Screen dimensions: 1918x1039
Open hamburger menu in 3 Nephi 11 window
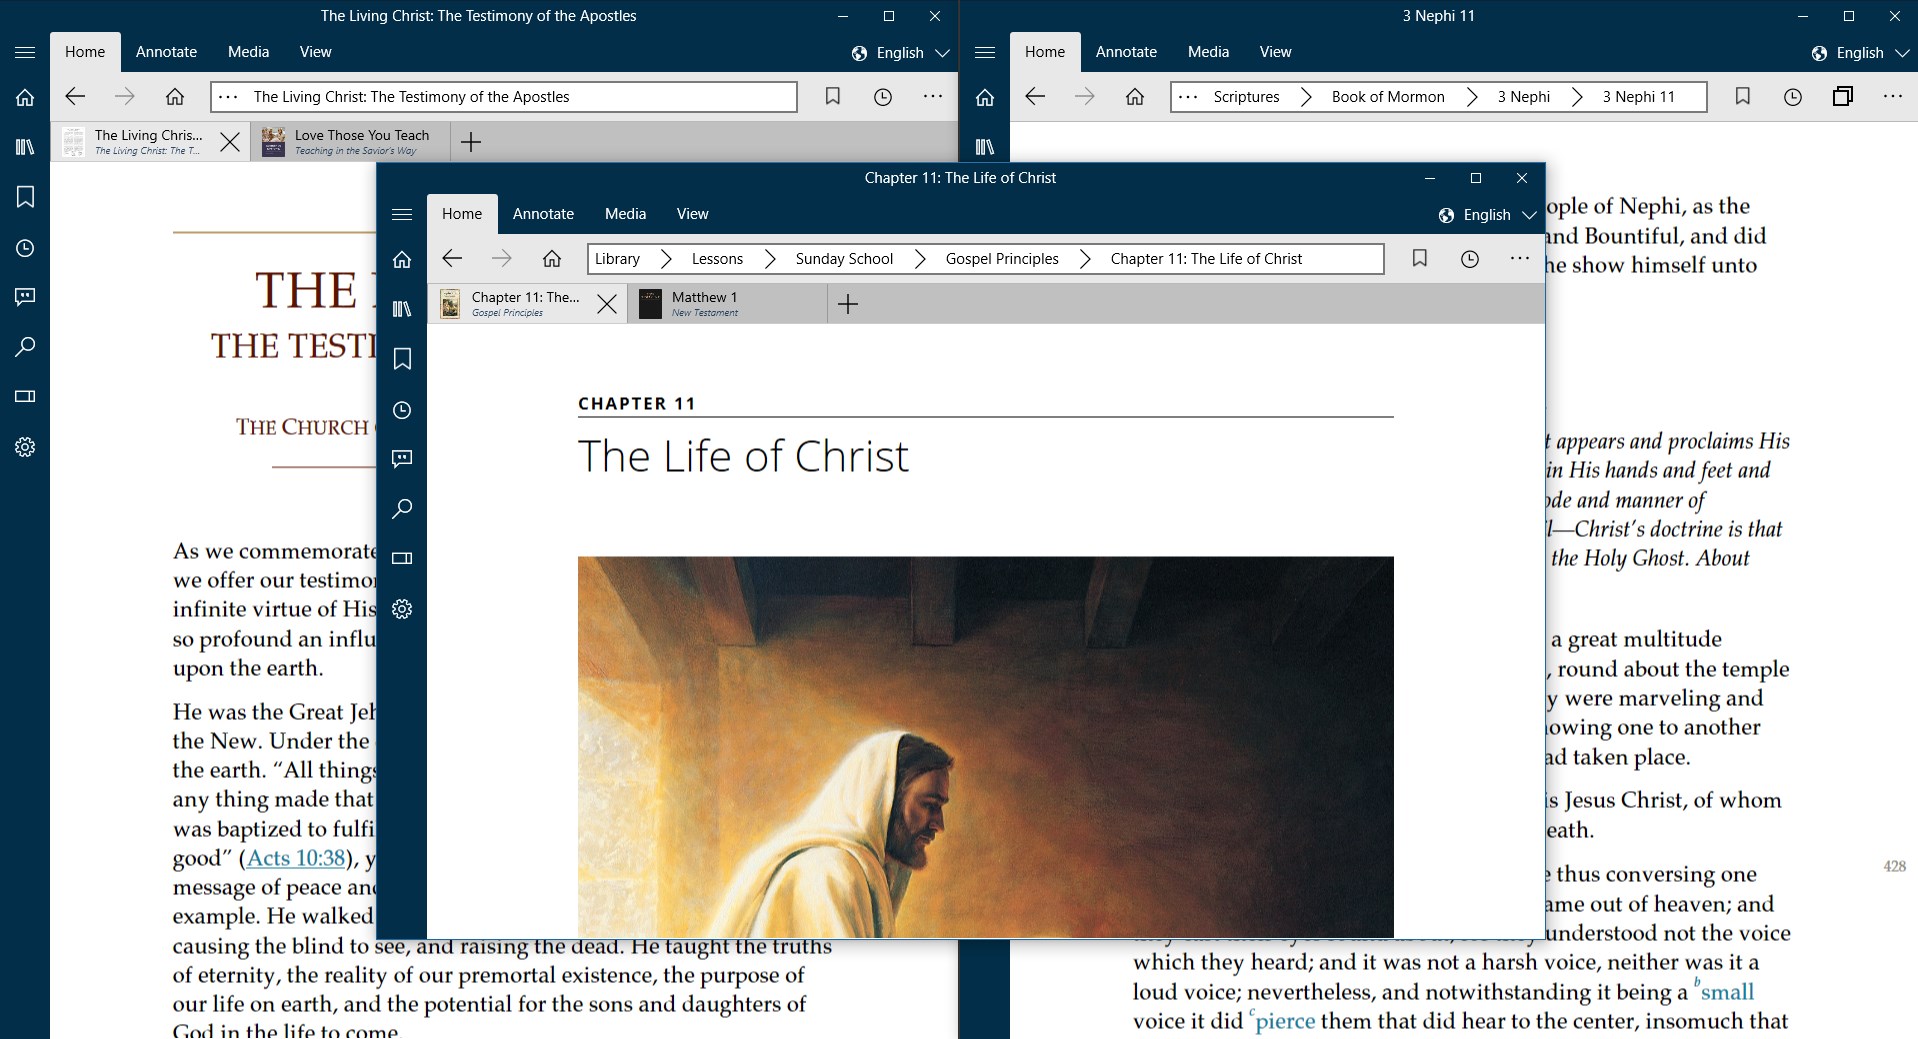985,52
